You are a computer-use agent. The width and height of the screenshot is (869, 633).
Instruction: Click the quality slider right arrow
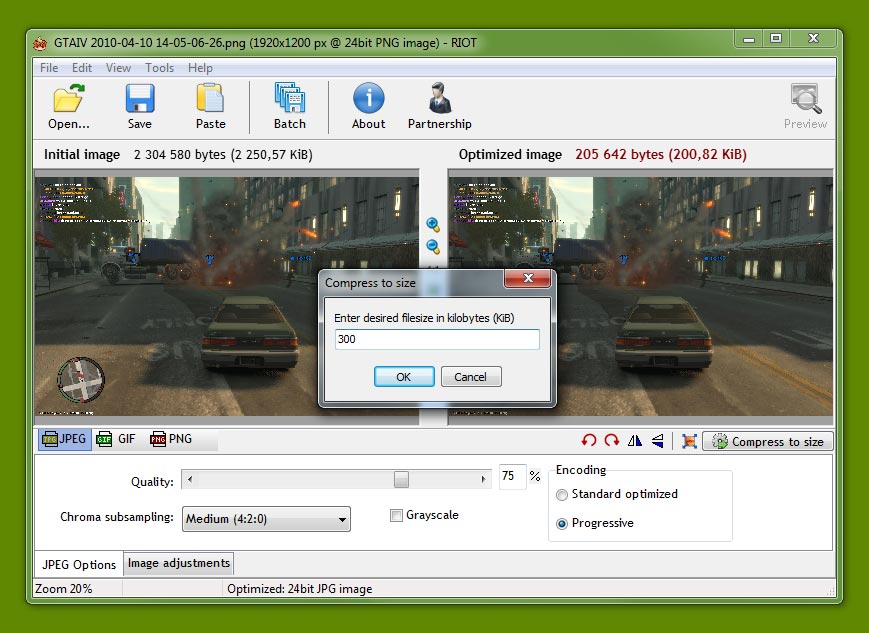click(x=483, y=479)
